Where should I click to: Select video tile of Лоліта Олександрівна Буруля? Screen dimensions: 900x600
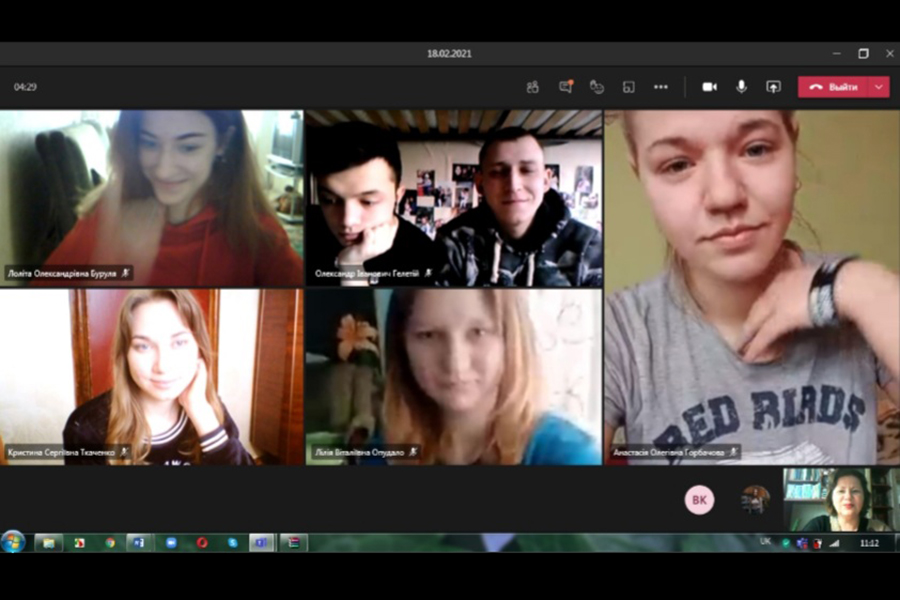click(x=152, y=198)
